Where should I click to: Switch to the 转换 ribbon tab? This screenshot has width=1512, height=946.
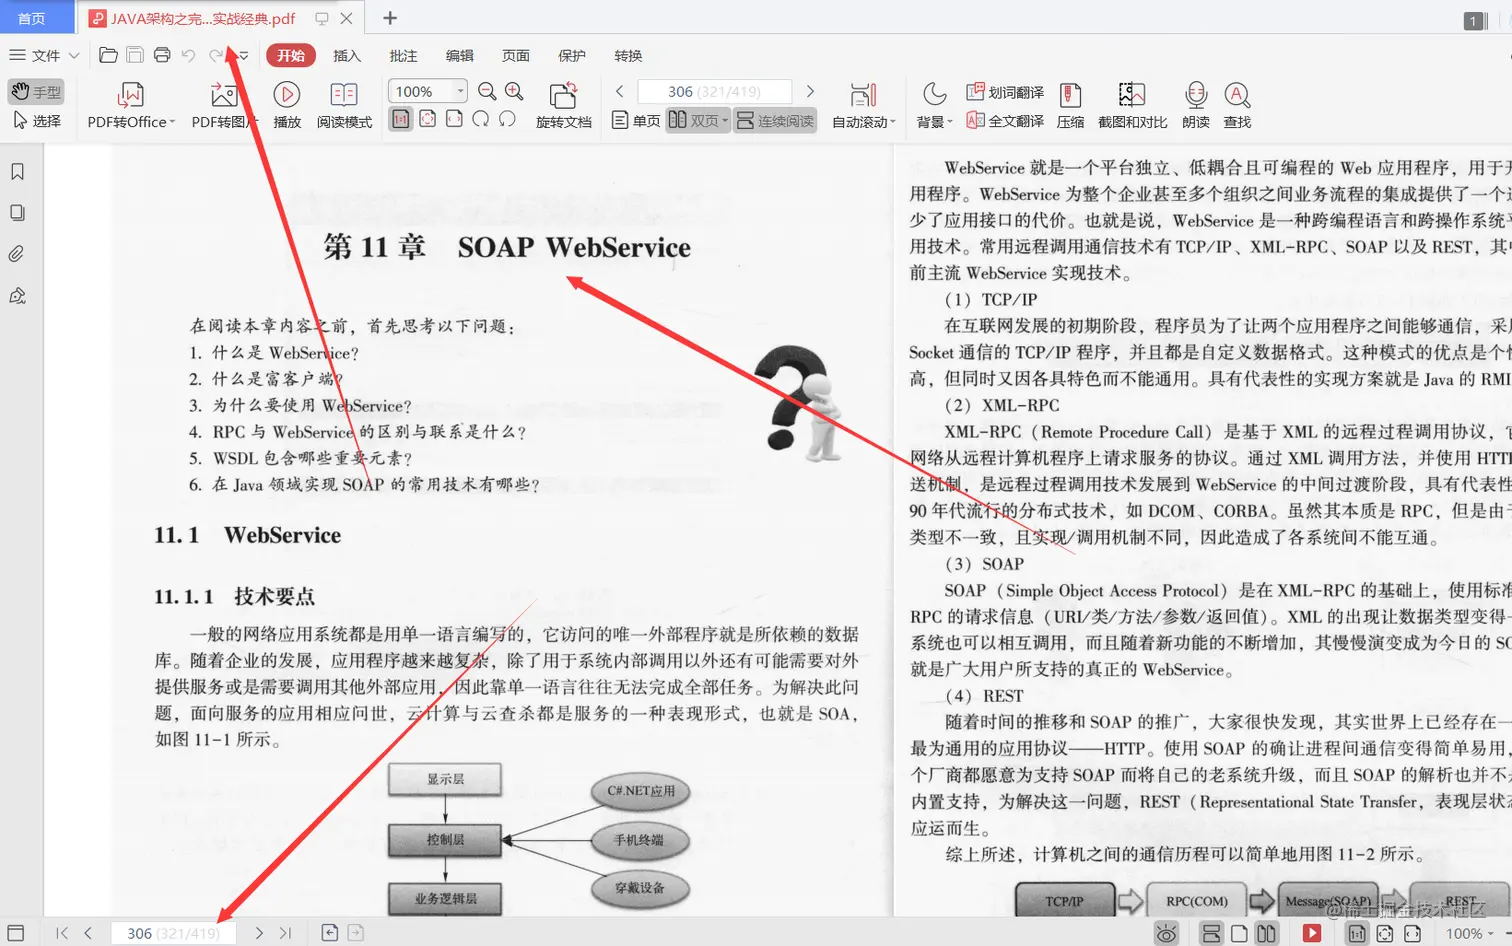628,56
